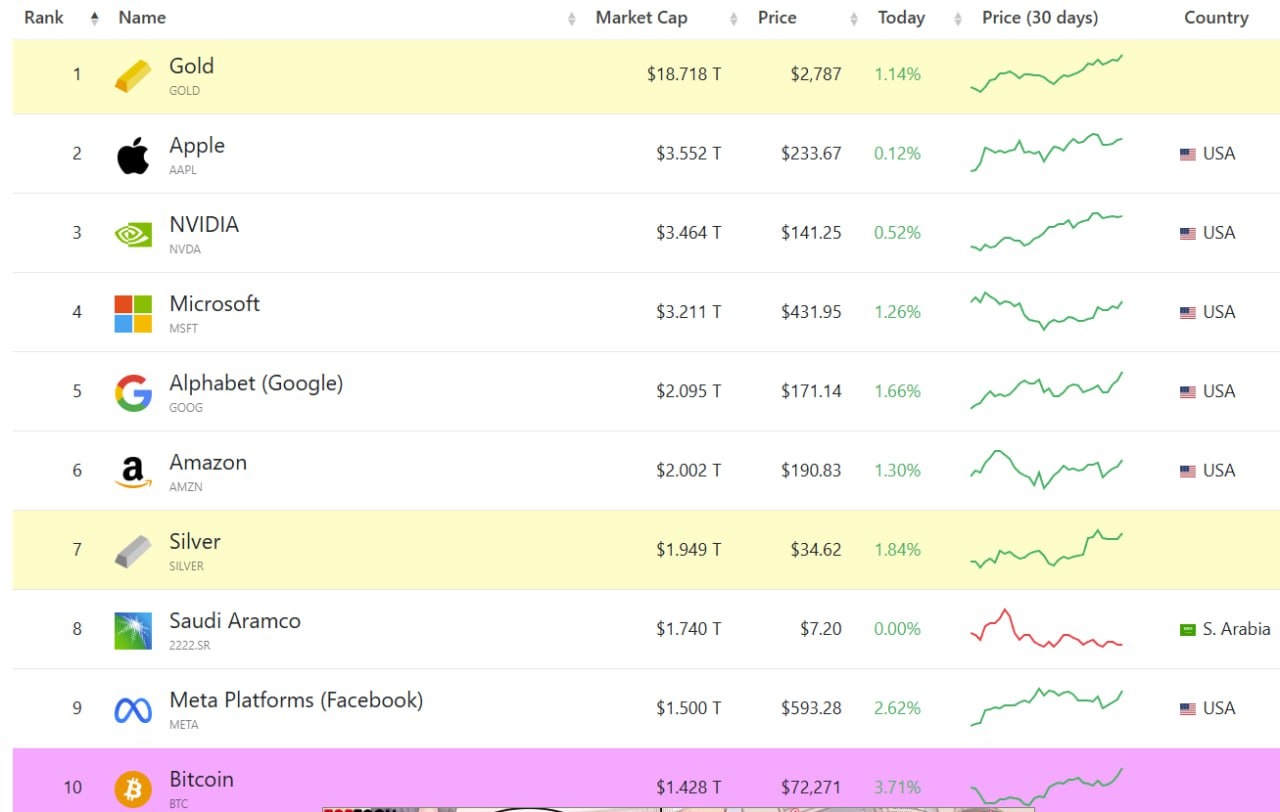Click Alphabet's 30-day price chart
Viewport: 1280px width, 812px height.
click(x=1047, y=390)
